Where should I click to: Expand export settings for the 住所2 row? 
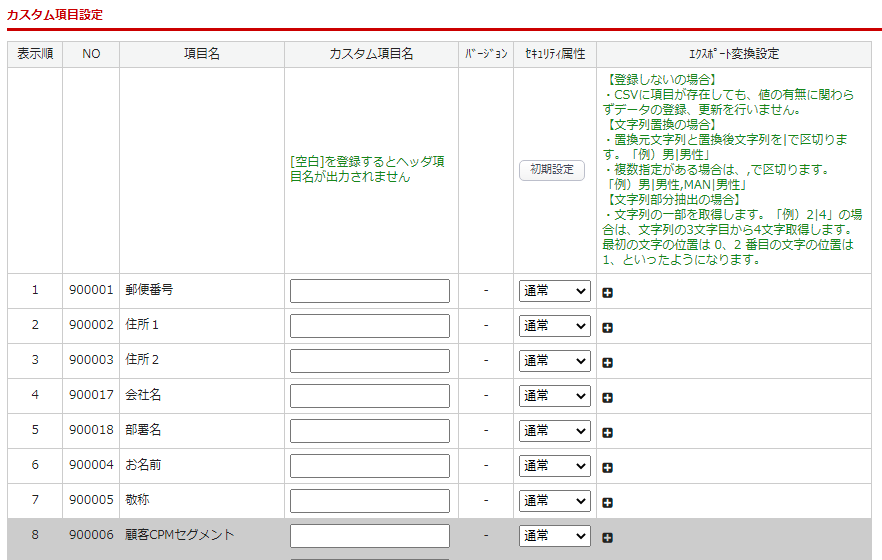pyautogui.click(x=607, y=362)
